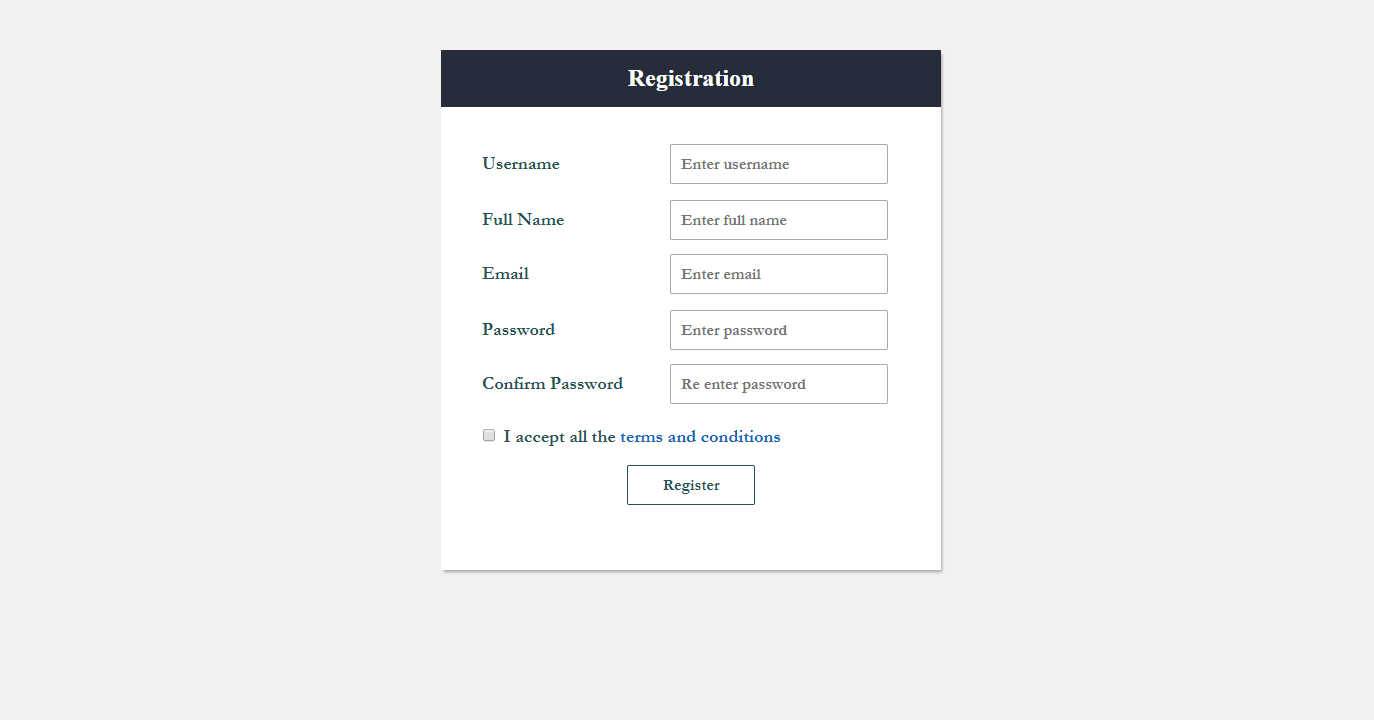Check the accept terms and conditions checkbox

click(x=488, y=435)
